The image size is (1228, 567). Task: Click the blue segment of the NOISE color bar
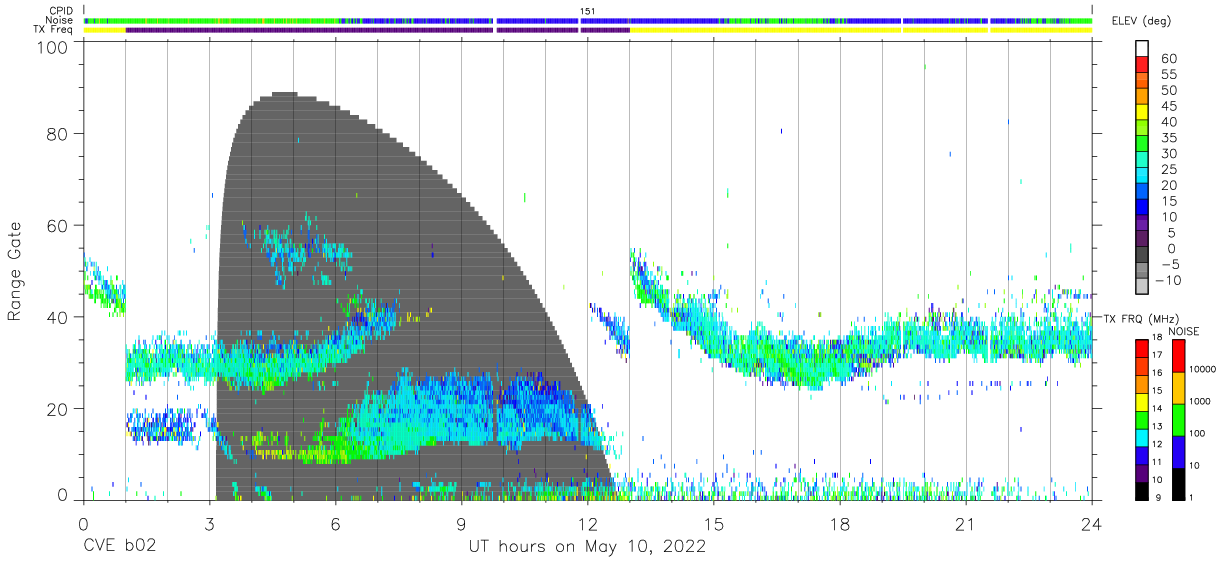[x=1179, y=451]
